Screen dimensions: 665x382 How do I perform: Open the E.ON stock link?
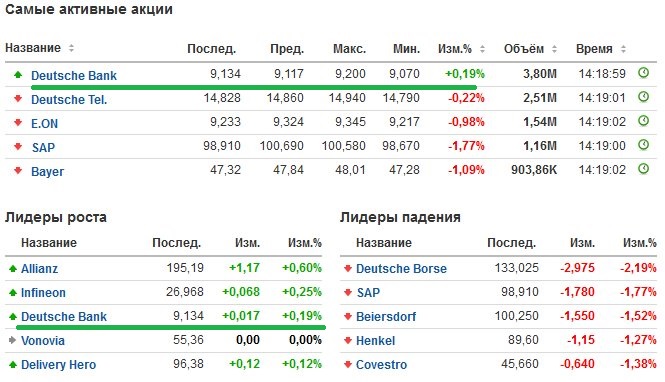[x=45, y=124]
